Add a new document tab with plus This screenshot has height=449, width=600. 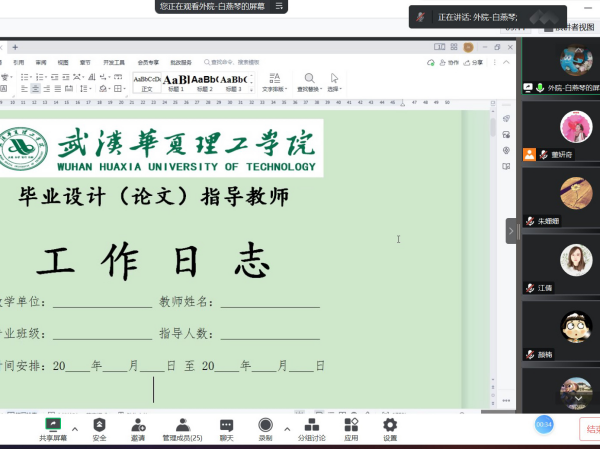[x=15, y=47]
